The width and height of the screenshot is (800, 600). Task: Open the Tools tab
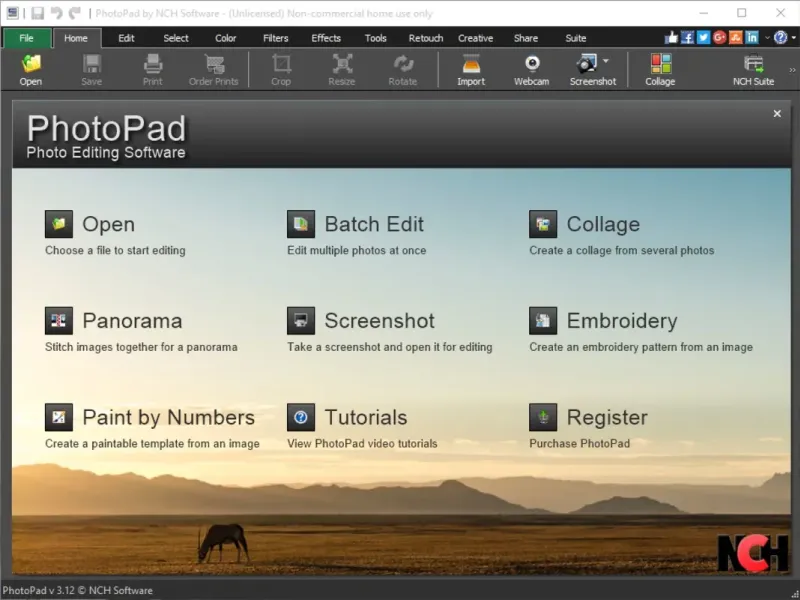[376, 38]
